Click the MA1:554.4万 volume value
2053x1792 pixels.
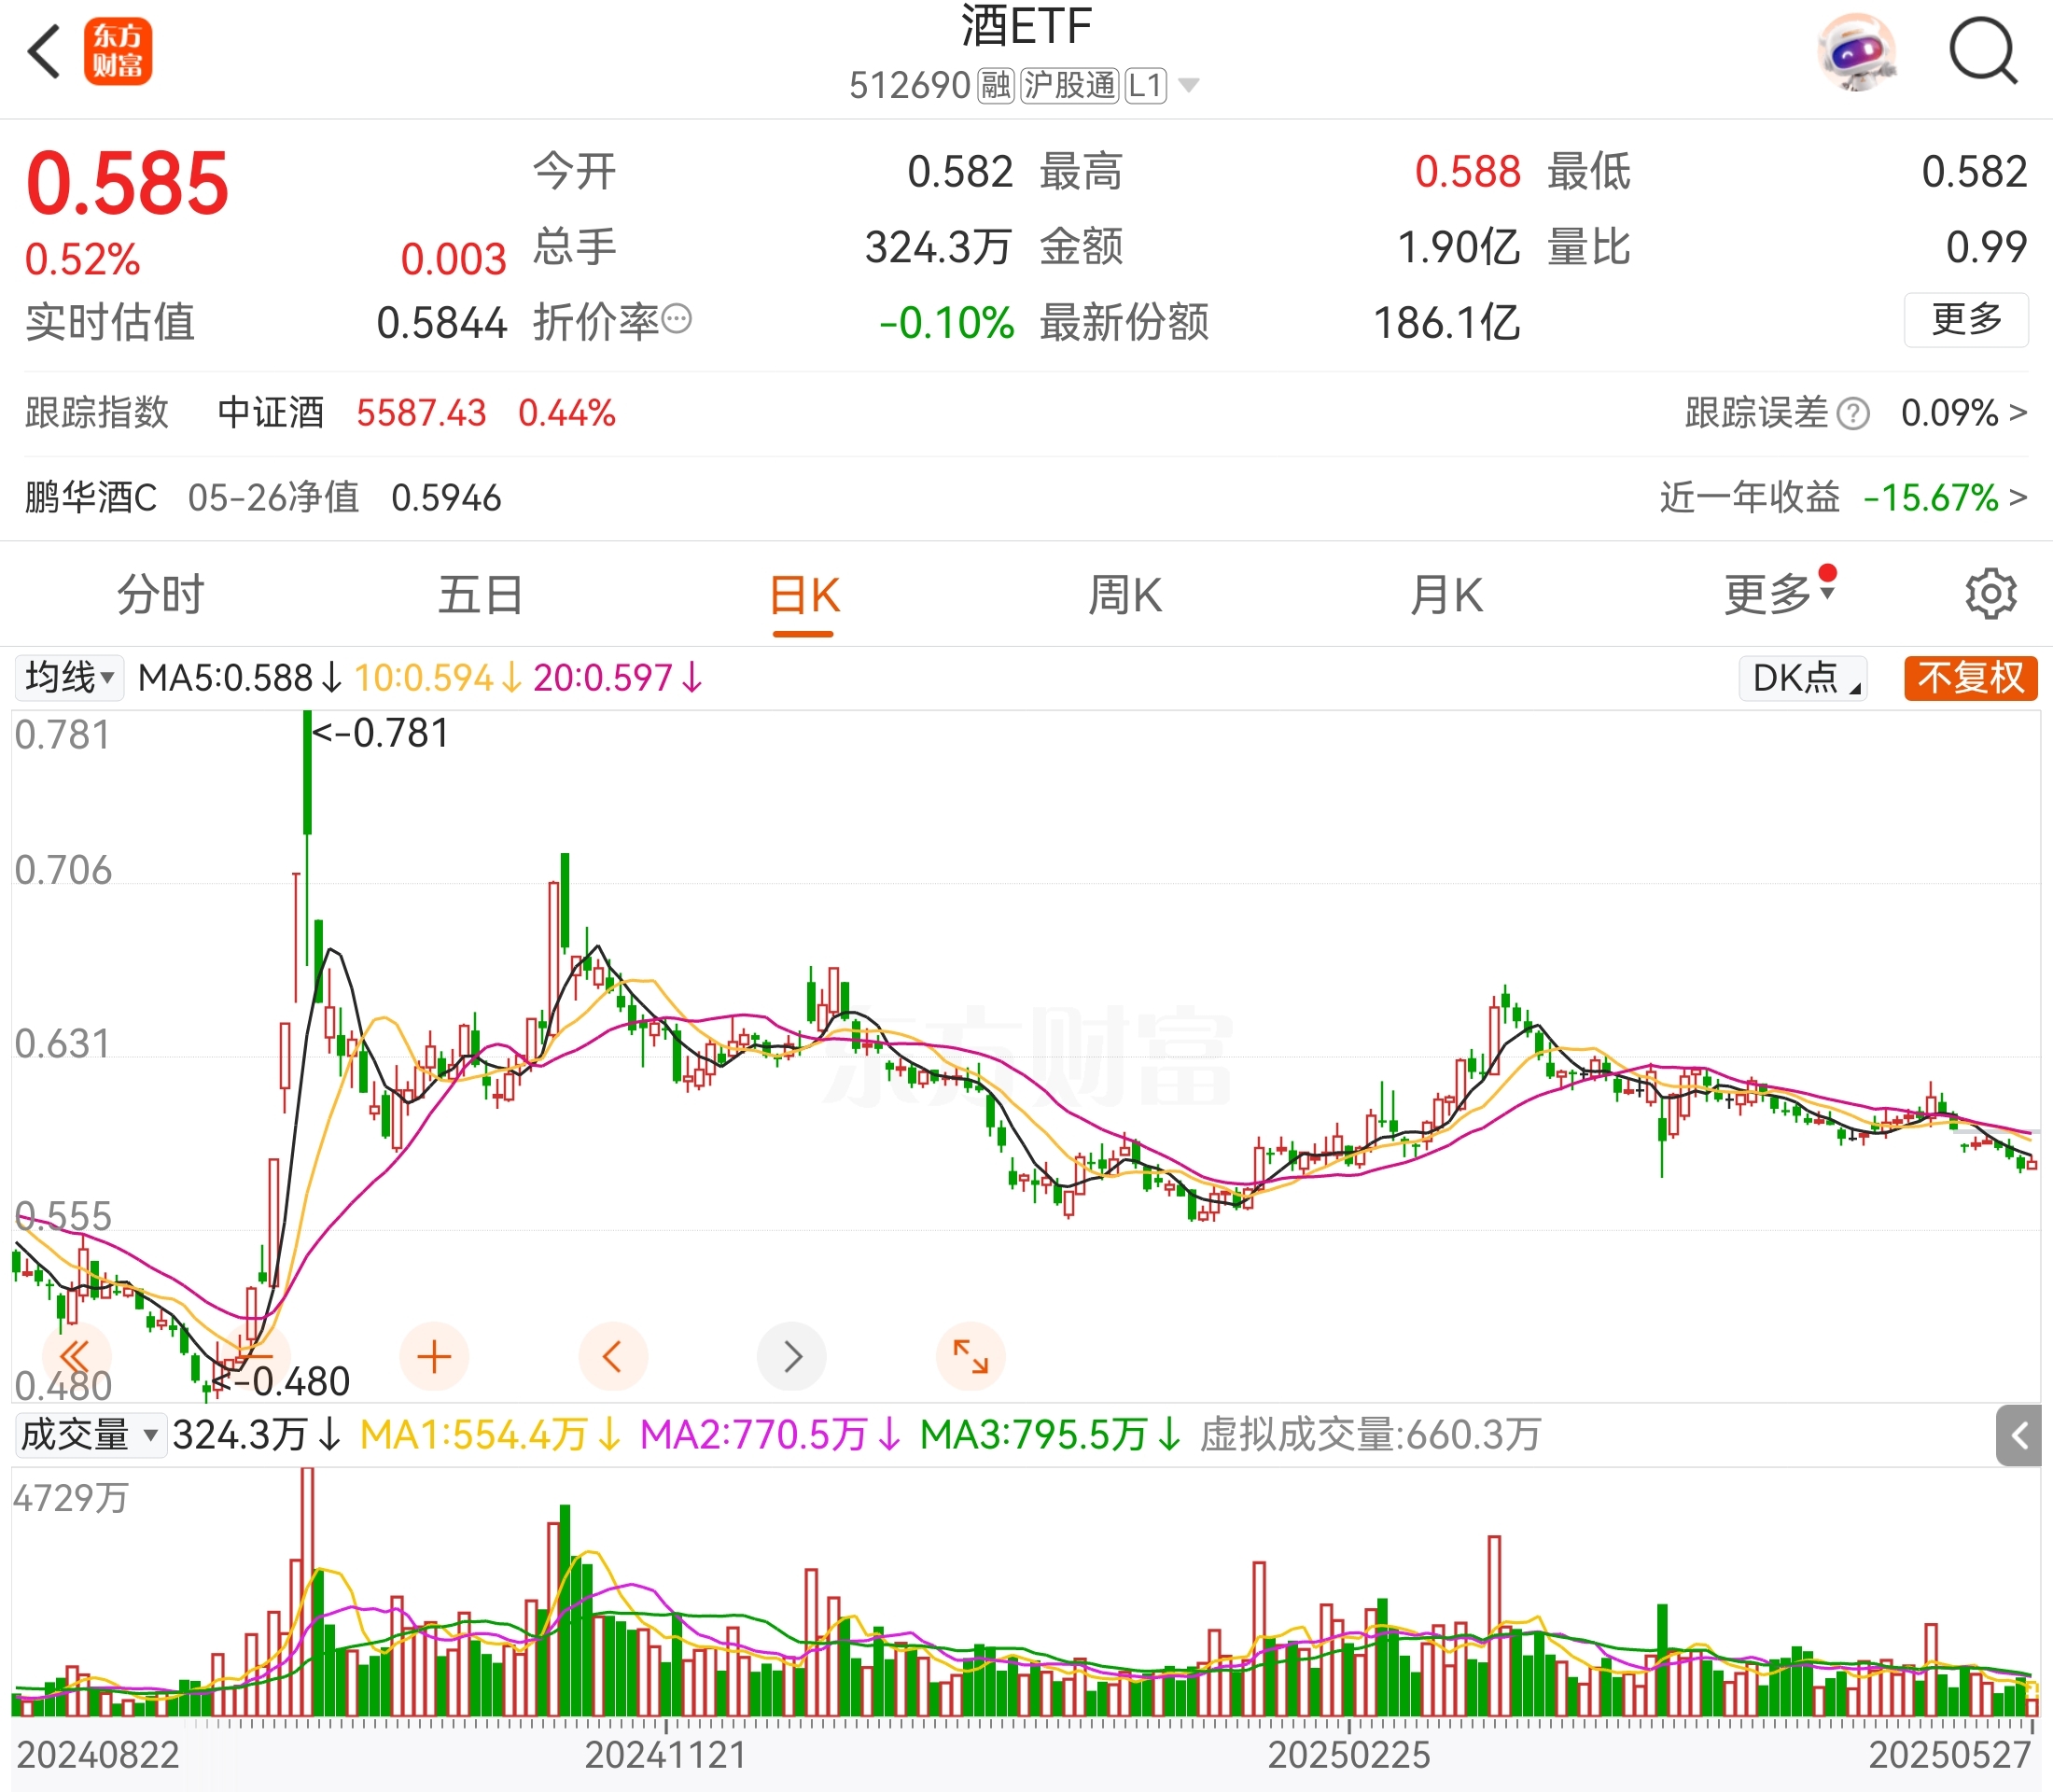point(490,1435)
